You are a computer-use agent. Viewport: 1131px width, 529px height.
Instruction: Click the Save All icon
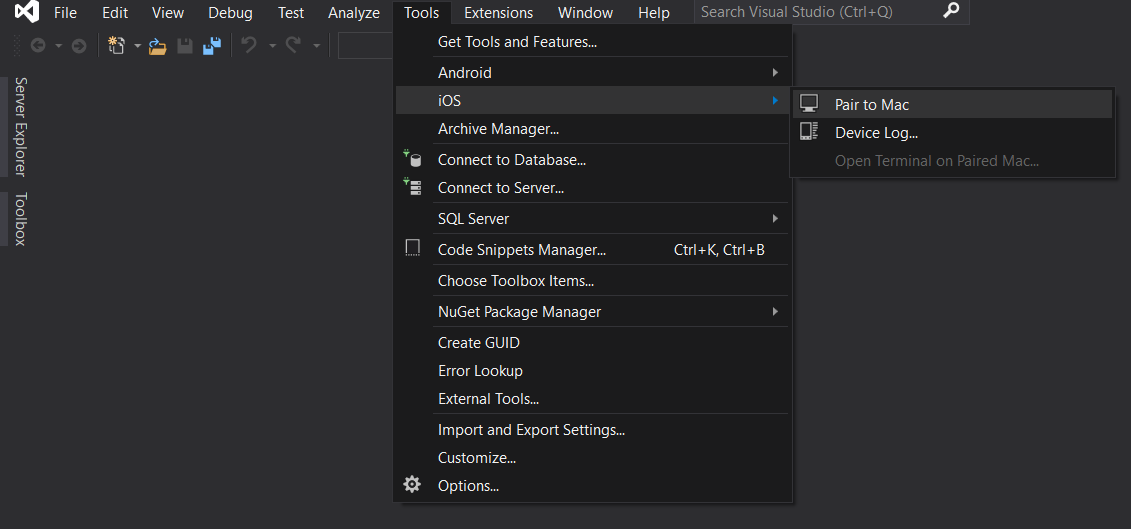point(211,46)
